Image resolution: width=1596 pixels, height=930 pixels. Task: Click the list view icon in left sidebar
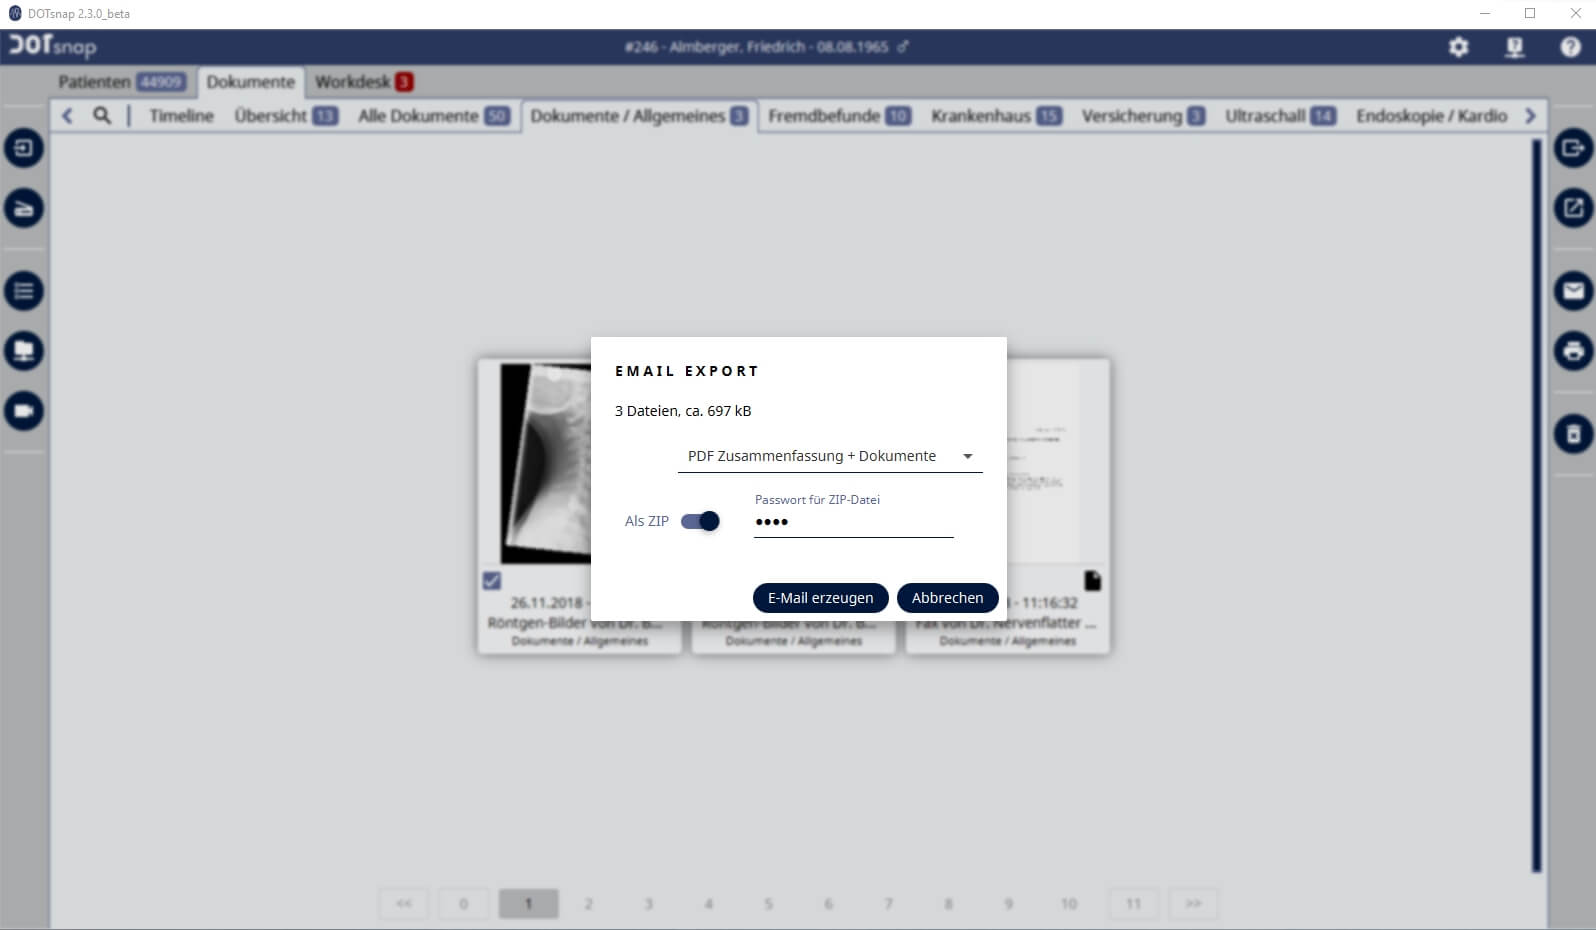coord(24,291)
